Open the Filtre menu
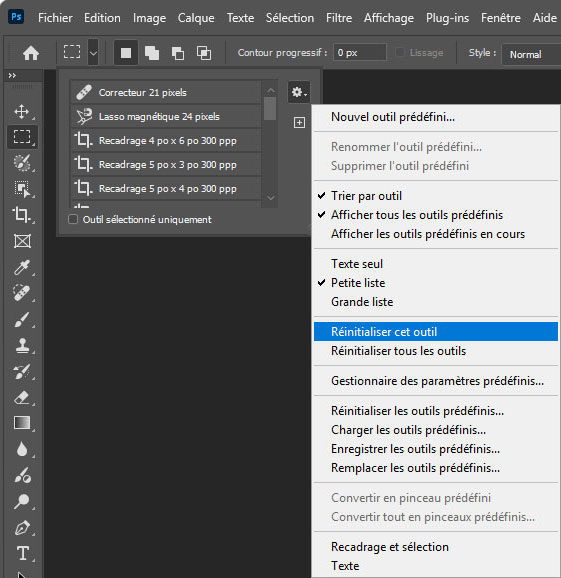This screenshot has height=578, width=561. click(339, 18)
